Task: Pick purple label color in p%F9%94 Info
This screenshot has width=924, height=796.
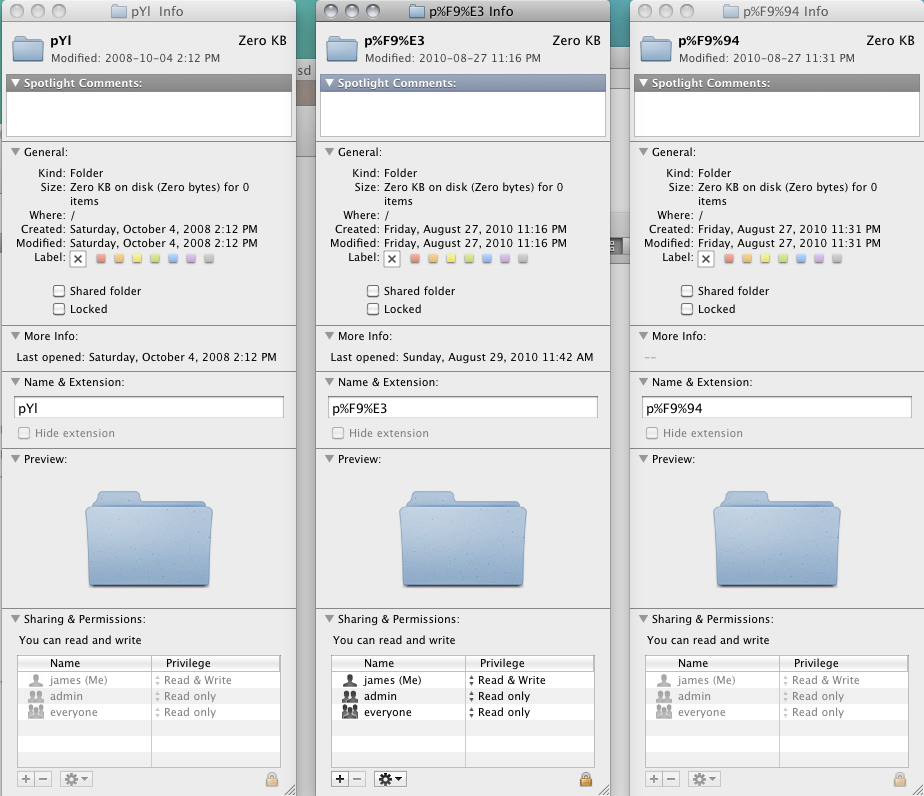Action: (x=819, y=259)
